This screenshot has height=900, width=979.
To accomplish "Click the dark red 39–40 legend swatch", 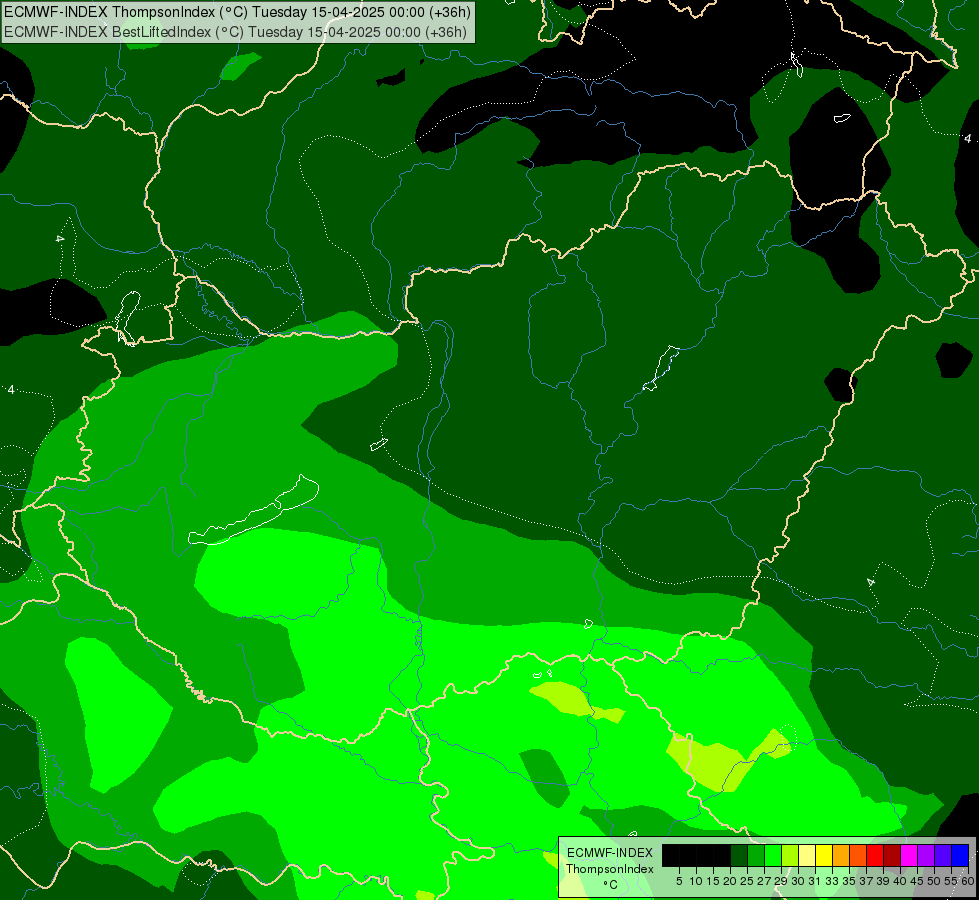I will click(892, 855).
